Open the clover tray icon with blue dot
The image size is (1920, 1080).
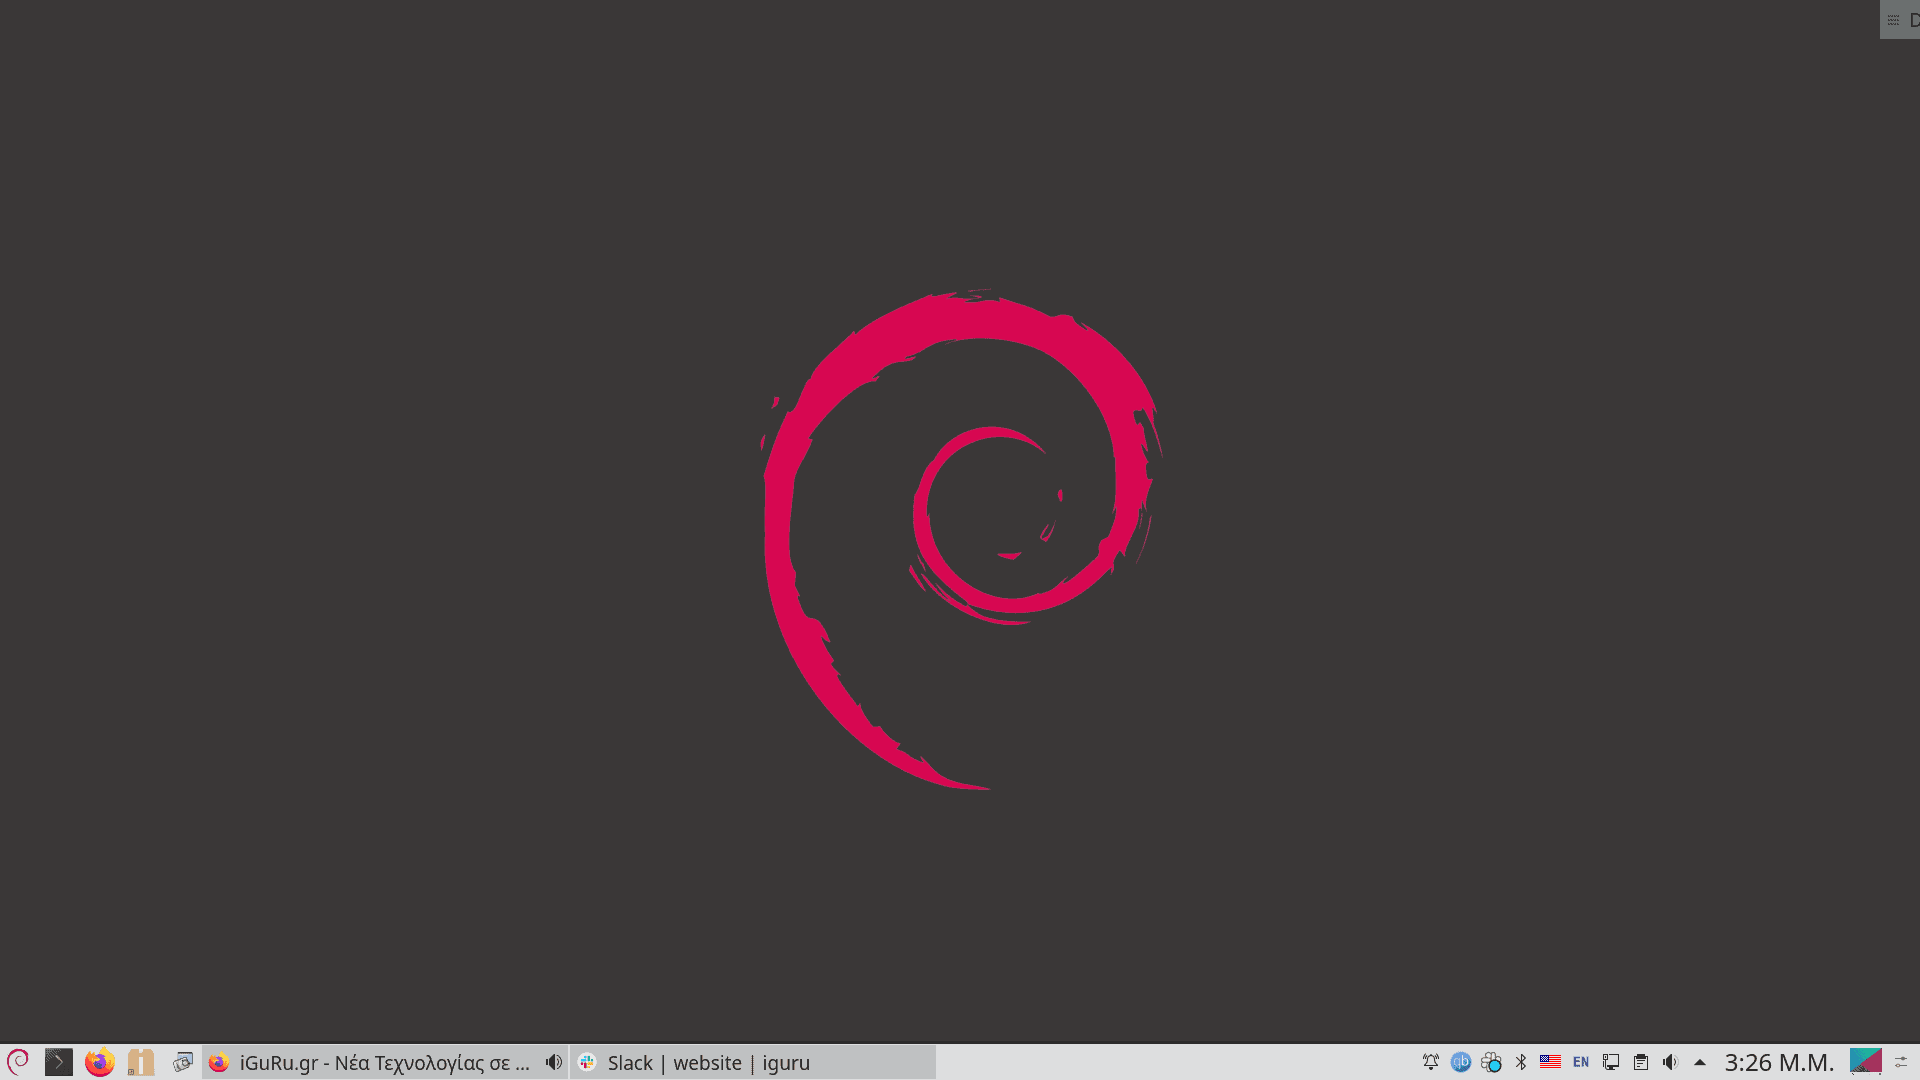[x=1491, y=1062]
